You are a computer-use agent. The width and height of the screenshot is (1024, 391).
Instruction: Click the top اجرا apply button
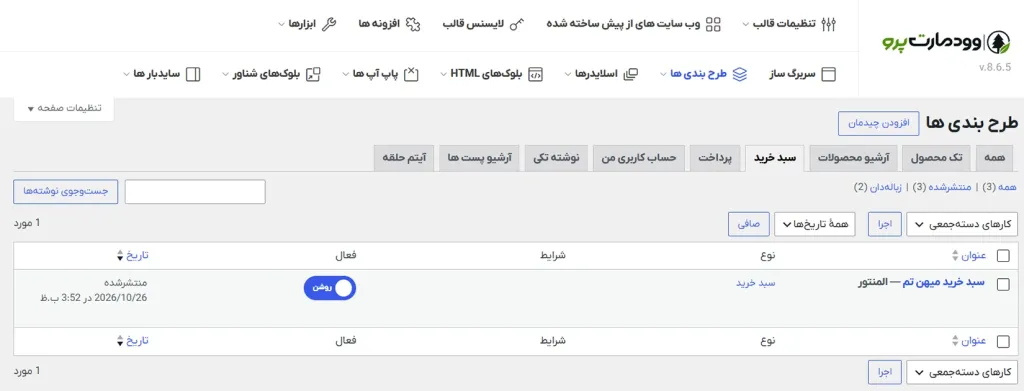pyautogui.click(x=884, y=225)
